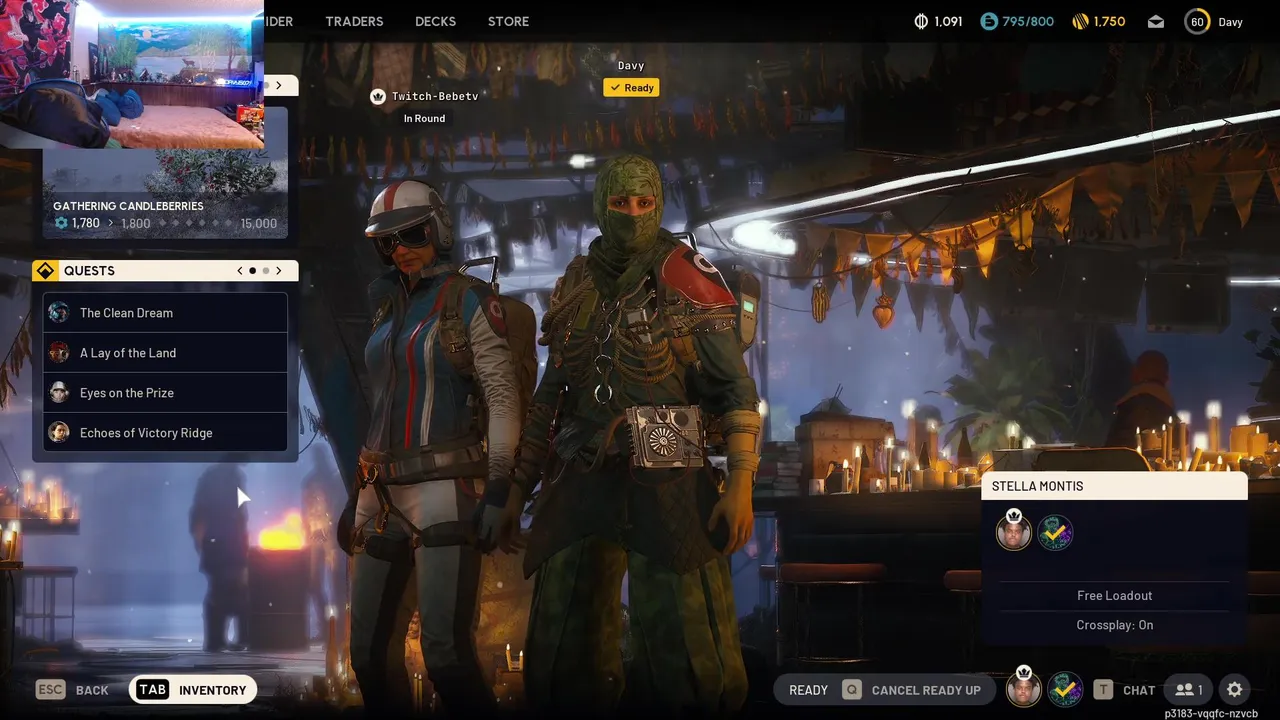Viewport: 1280px width, 720px height.
Task: Click readied member avatar in Stella Montis panel
Action: pyautogui.click(x=1055, y=533)
